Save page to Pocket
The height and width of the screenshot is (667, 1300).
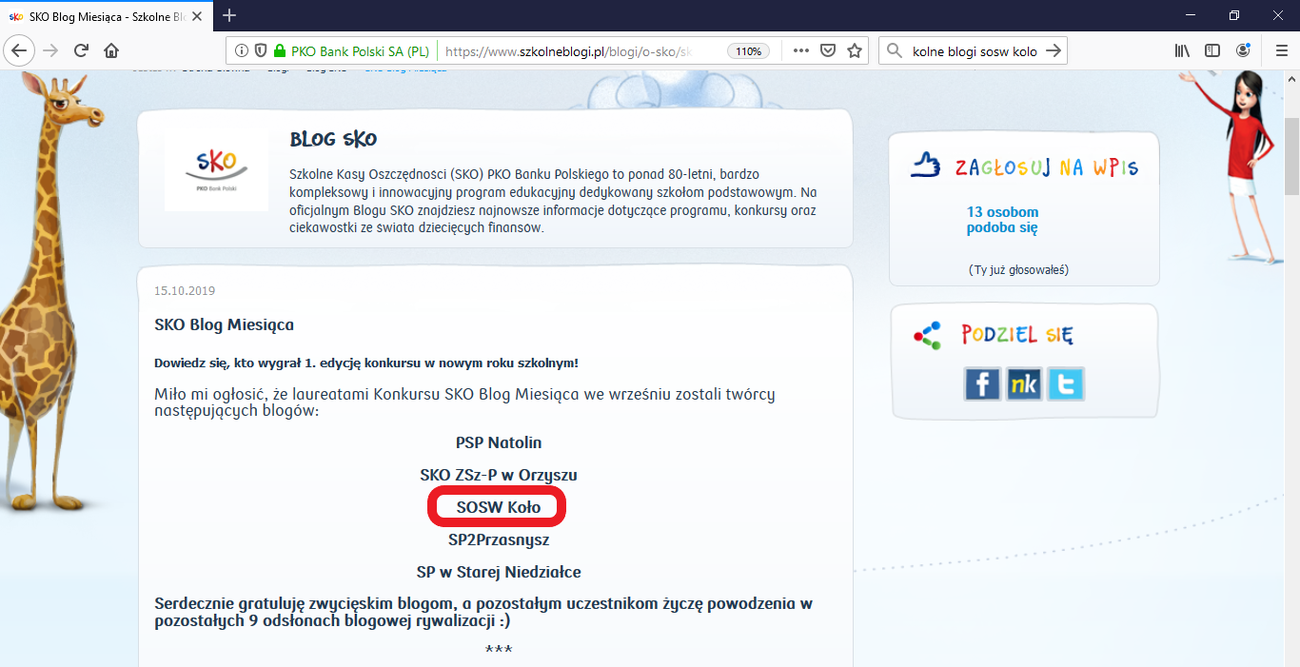(x=828, y=51)
